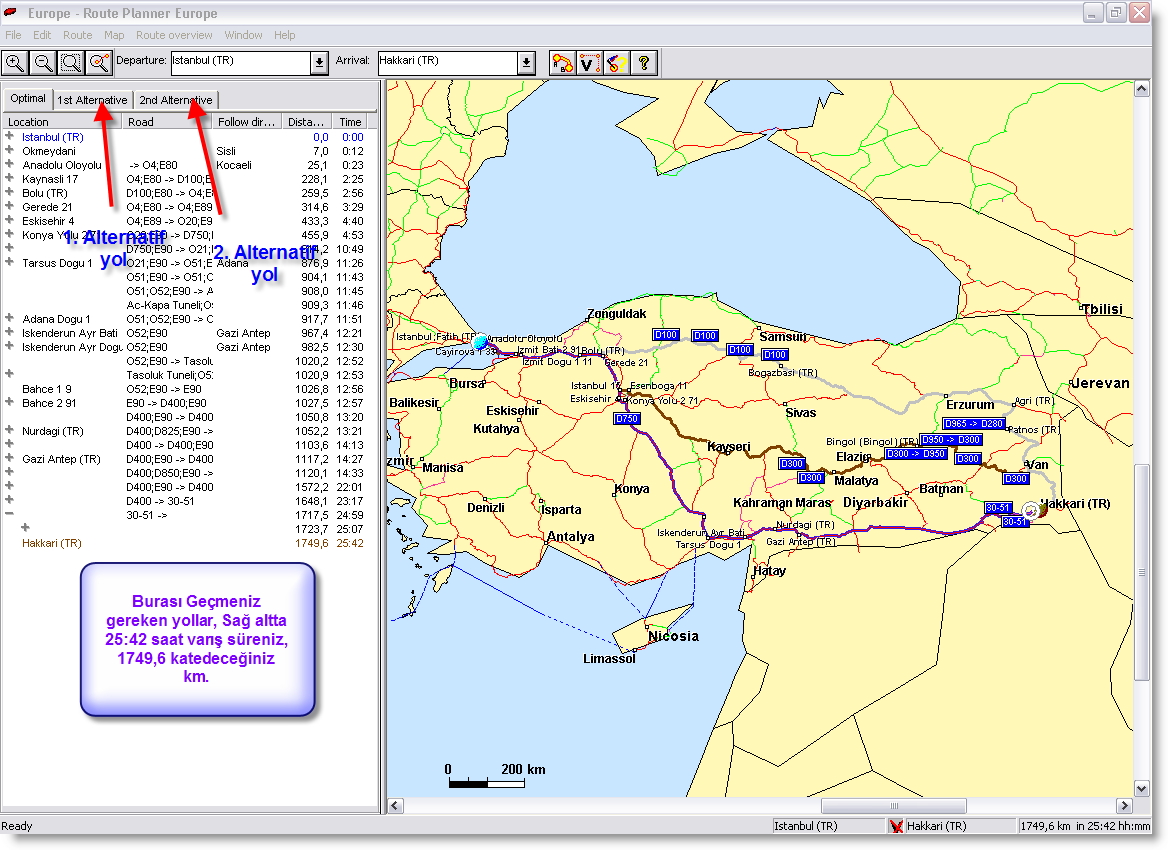Switch to the 2nd Alternative tab
The width and height of the screenshot is (1168, 850).
pyautogui.click(x=176, y=100)
